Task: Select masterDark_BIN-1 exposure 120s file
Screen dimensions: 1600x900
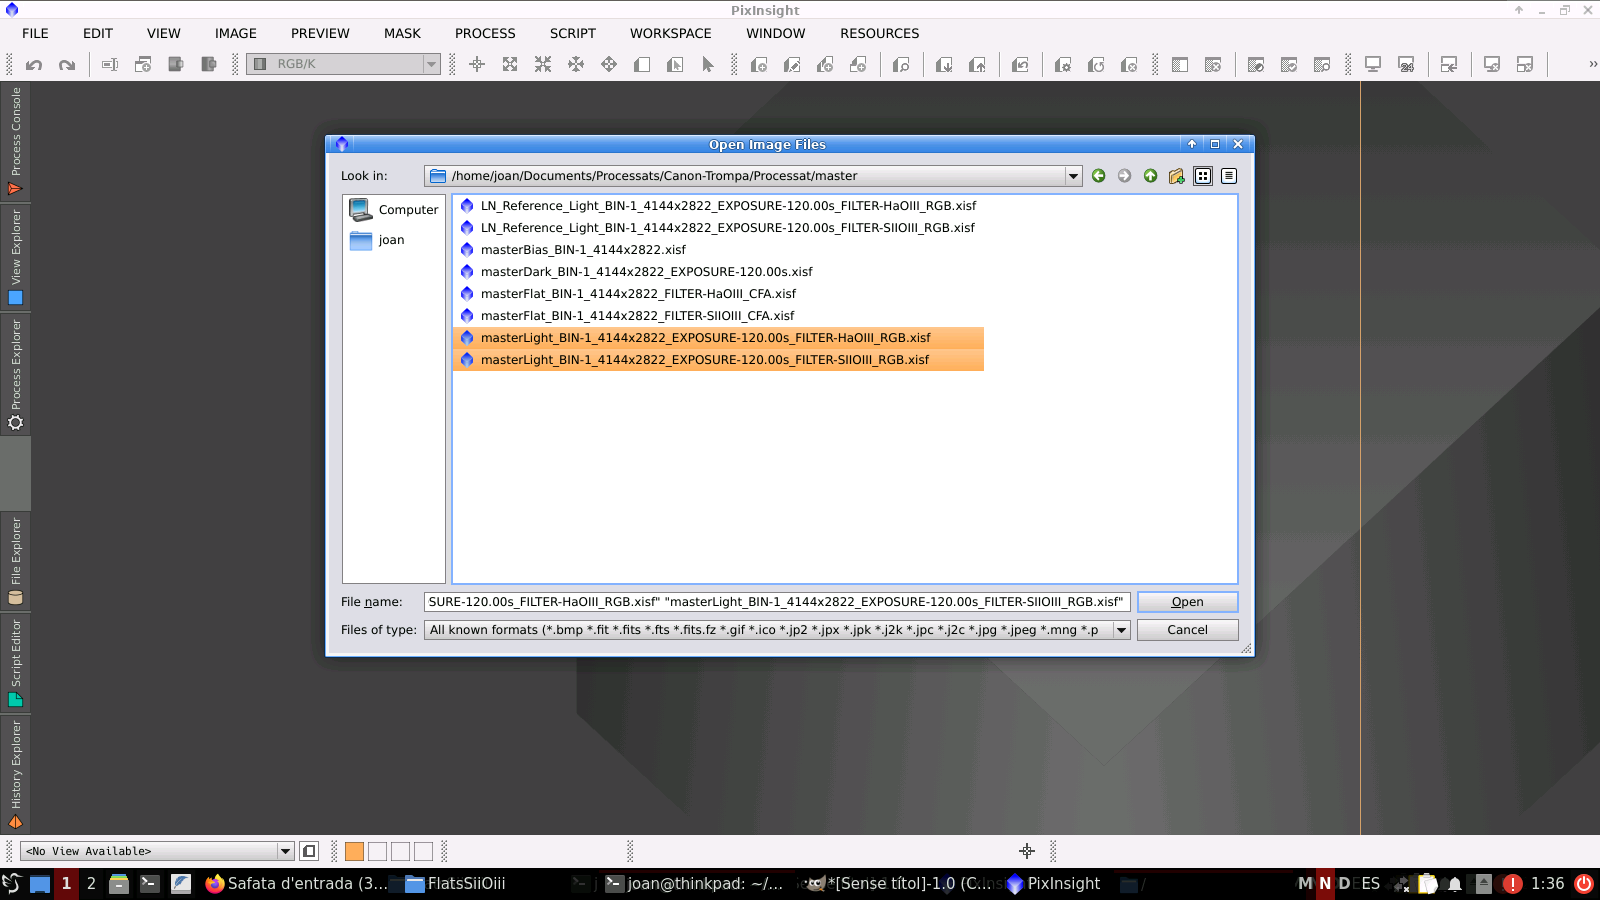Action: tap(646, 272)
